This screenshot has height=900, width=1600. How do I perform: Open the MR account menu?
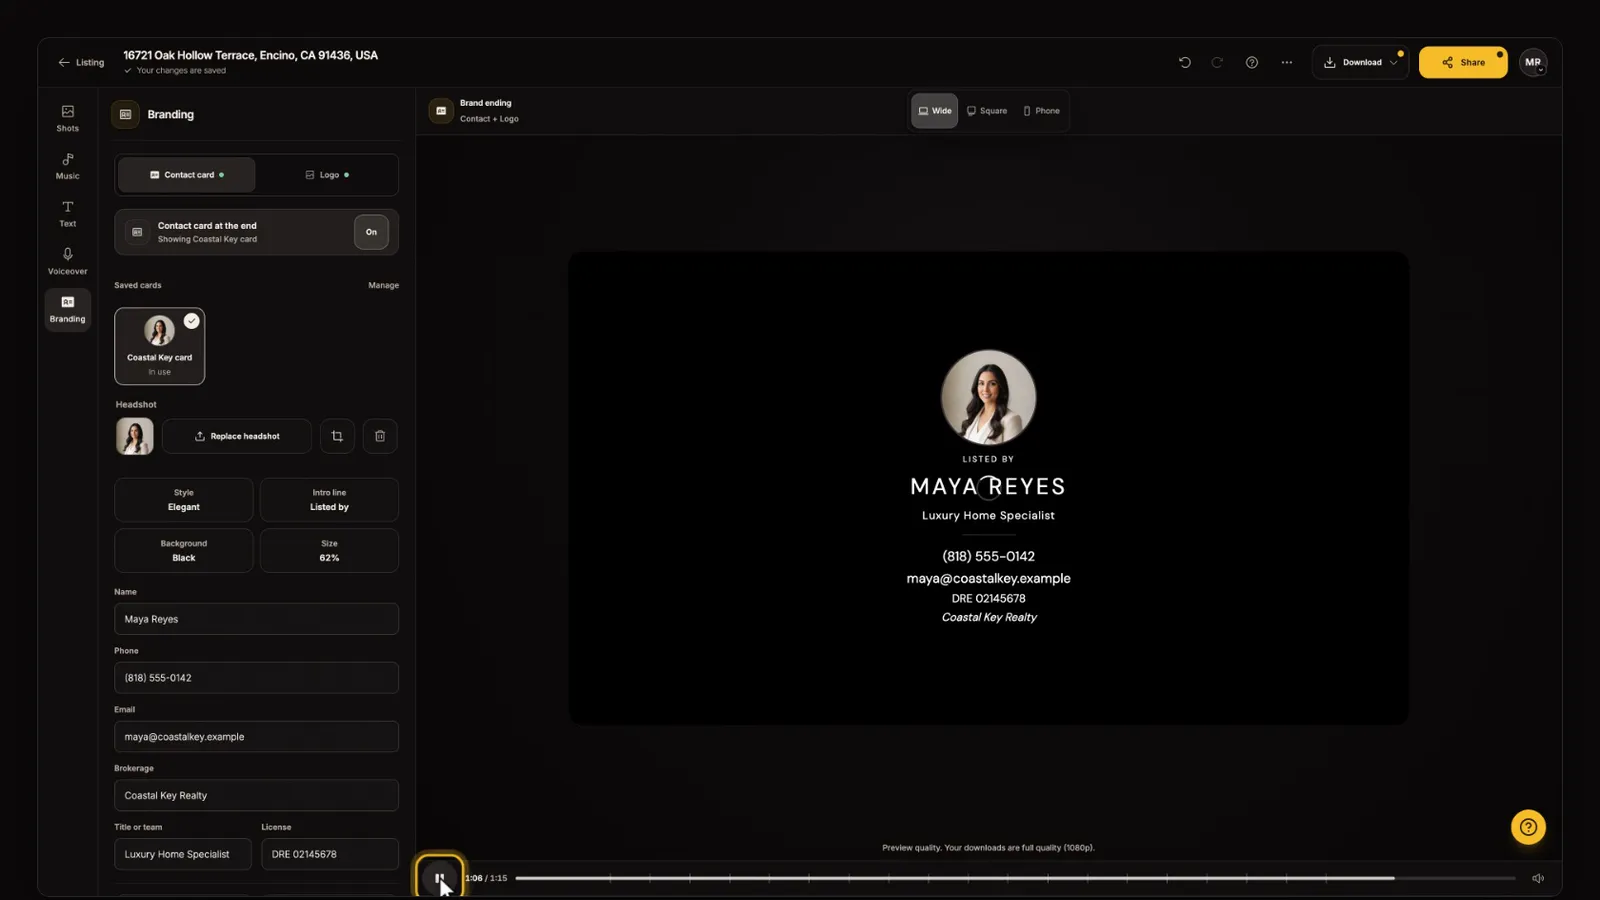point(1533,62)
